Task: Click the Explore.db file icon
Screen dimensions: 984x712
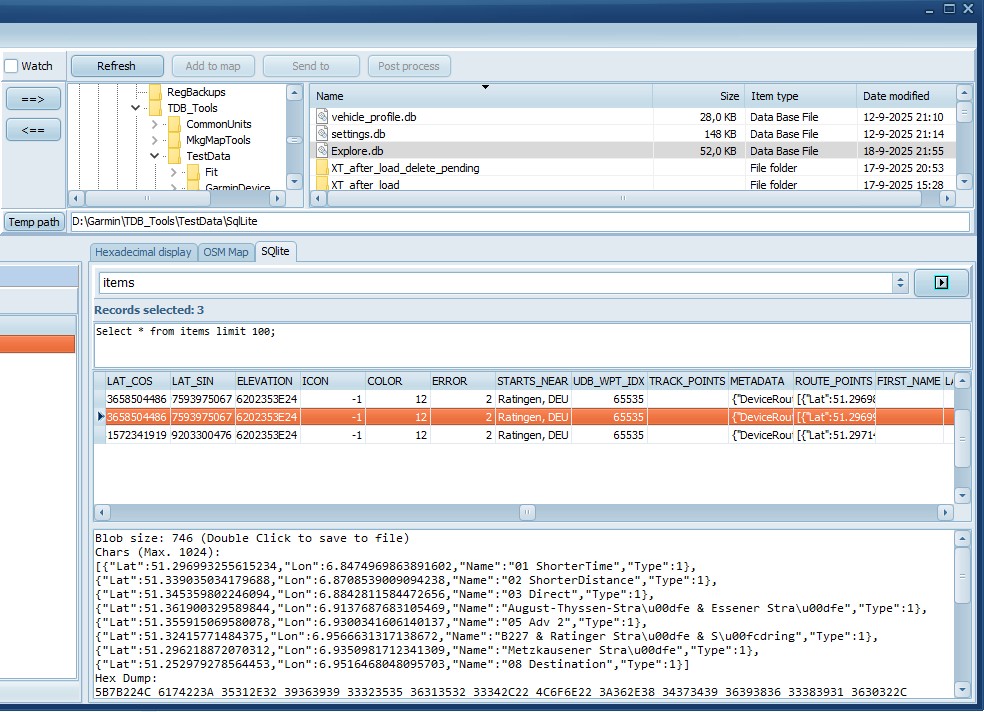Action: pyautogui.click(x=322, y=151)
